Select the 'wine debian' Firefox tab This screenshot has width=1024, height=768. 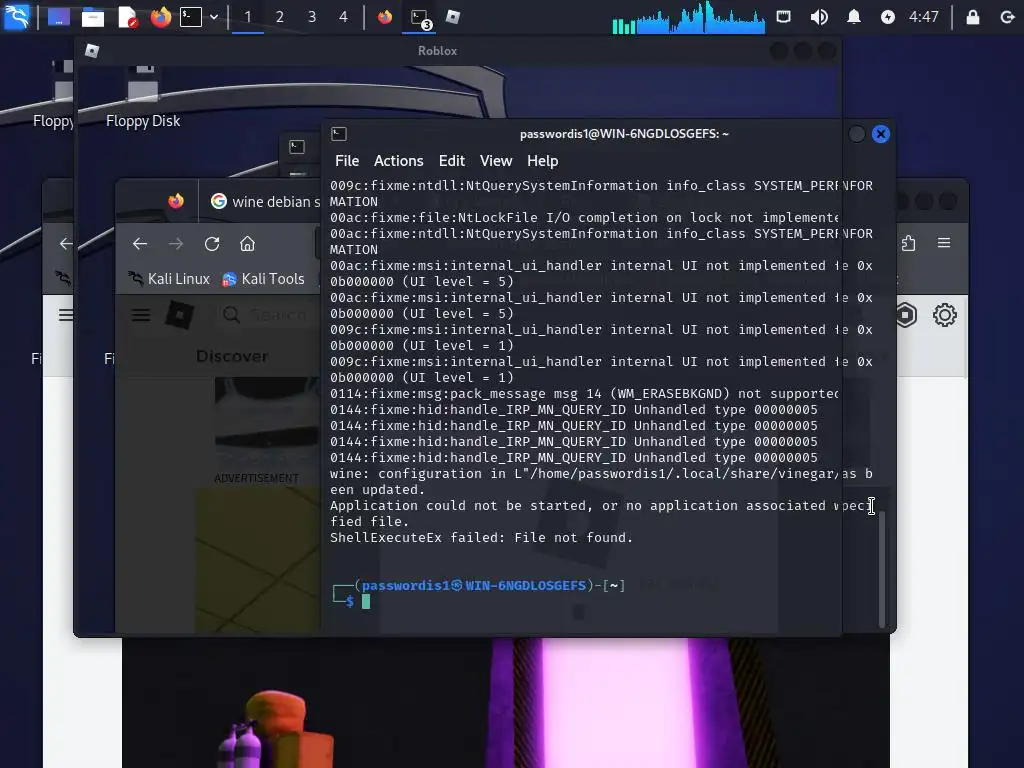264,202
